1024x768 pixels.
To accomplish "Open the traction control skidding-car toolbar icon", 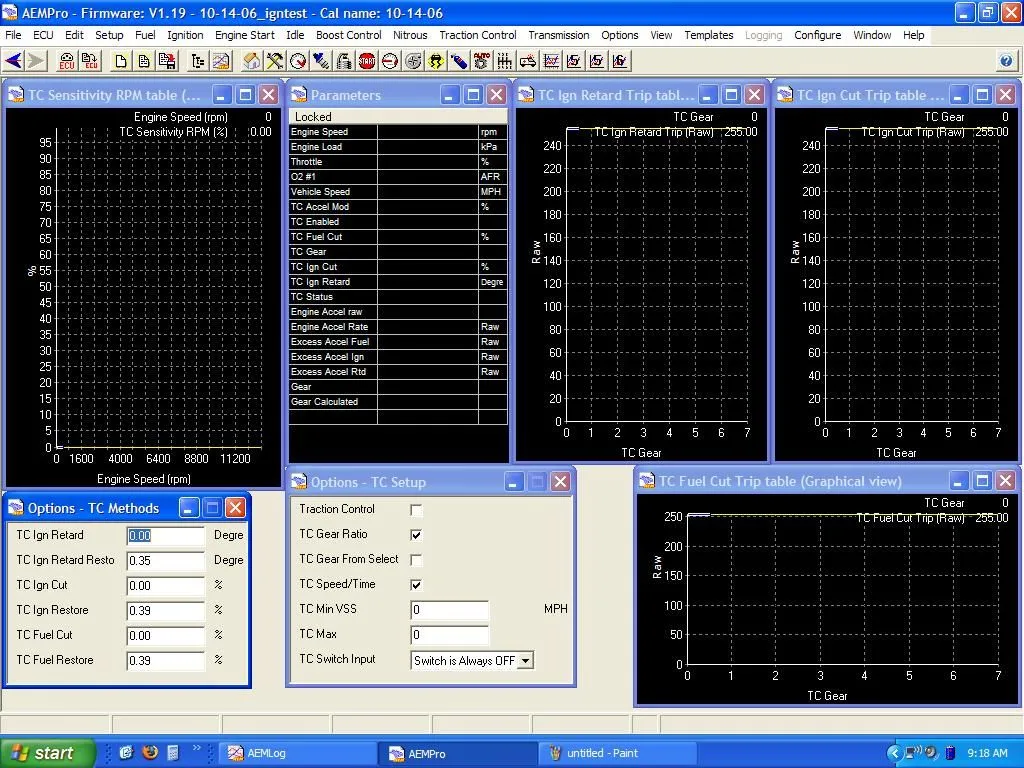I will click(436, 61).
